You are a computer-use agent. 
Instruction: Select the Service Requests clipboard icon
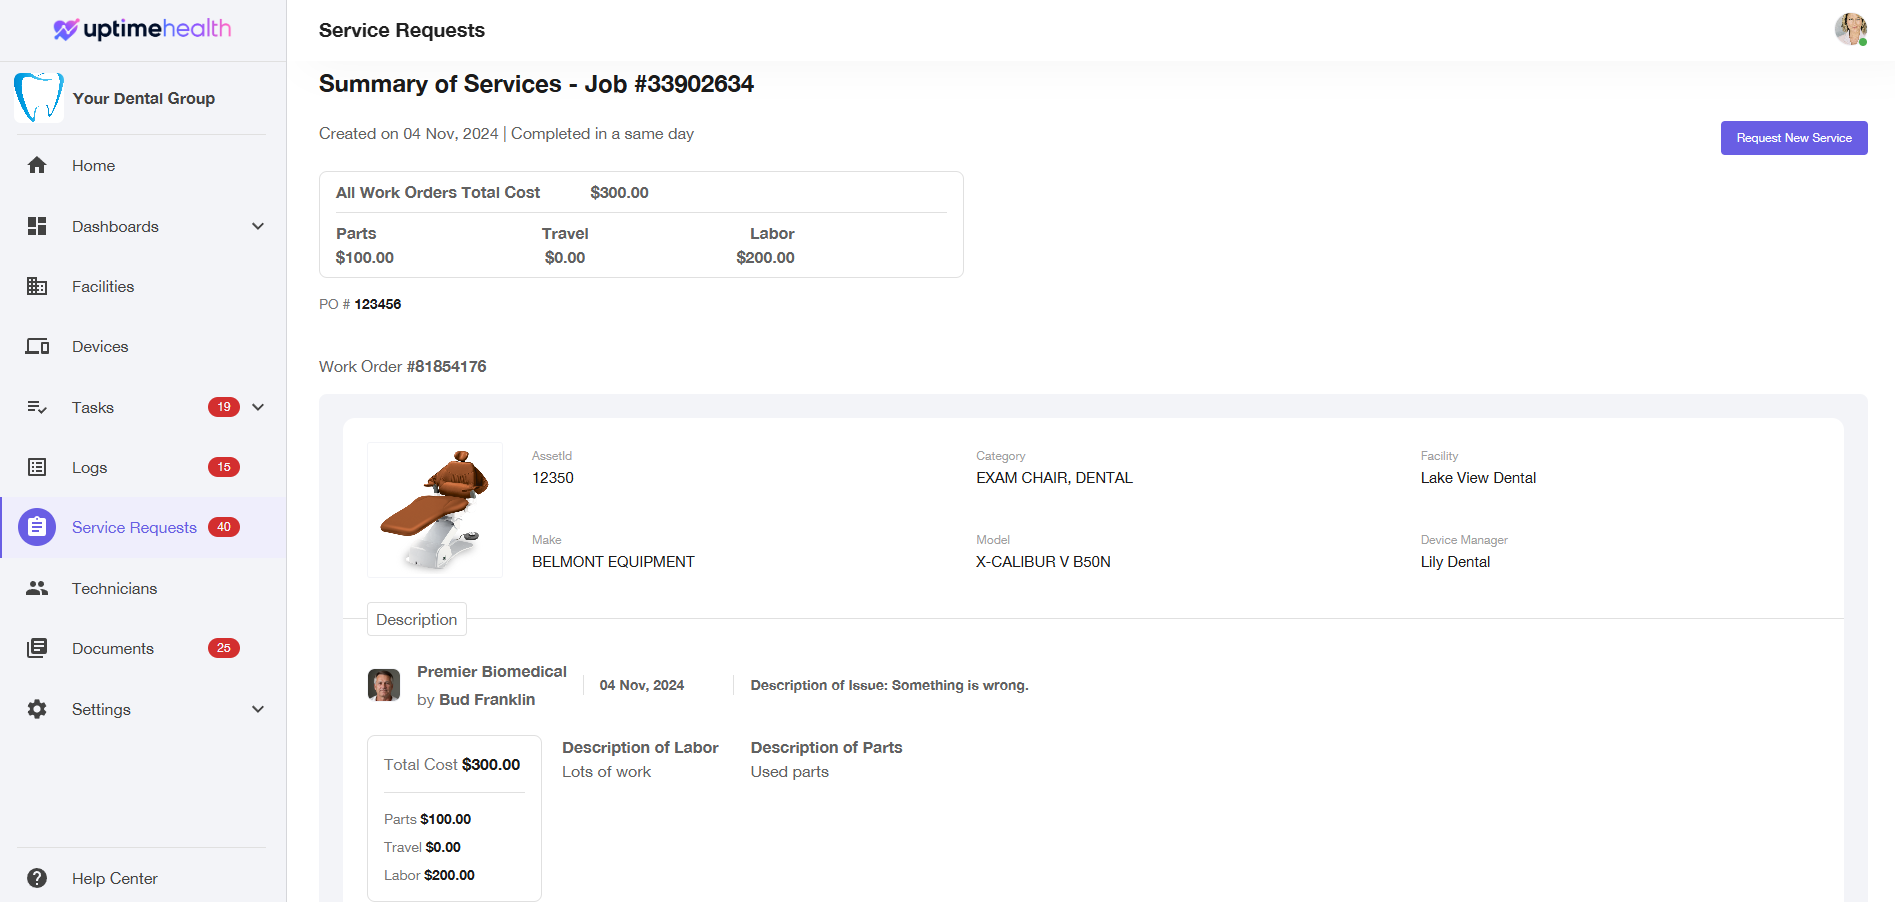tap(37, 527)
